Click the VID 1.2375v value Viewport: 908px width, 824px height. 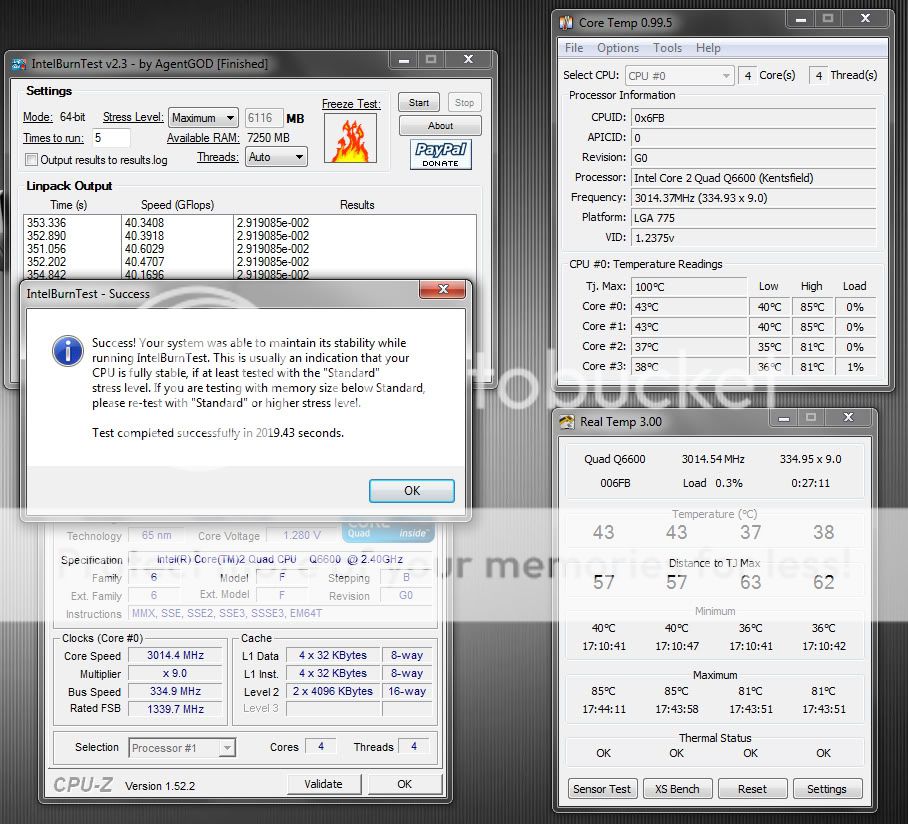(753, 237)
